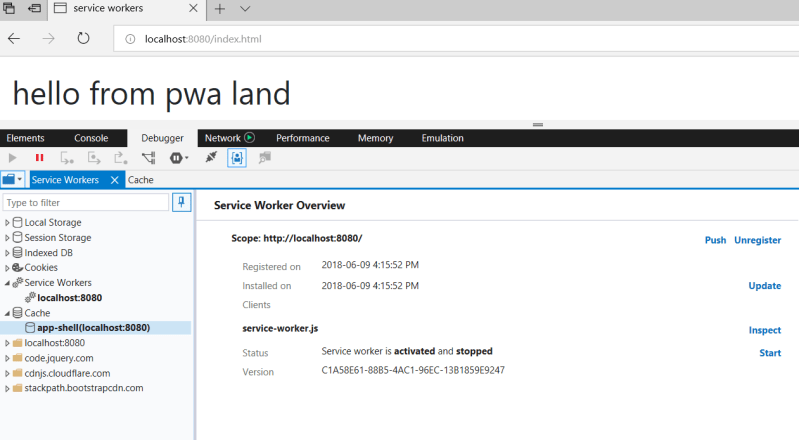
Task: Toggle the pin button beside filter
Action: pos(181,202)
